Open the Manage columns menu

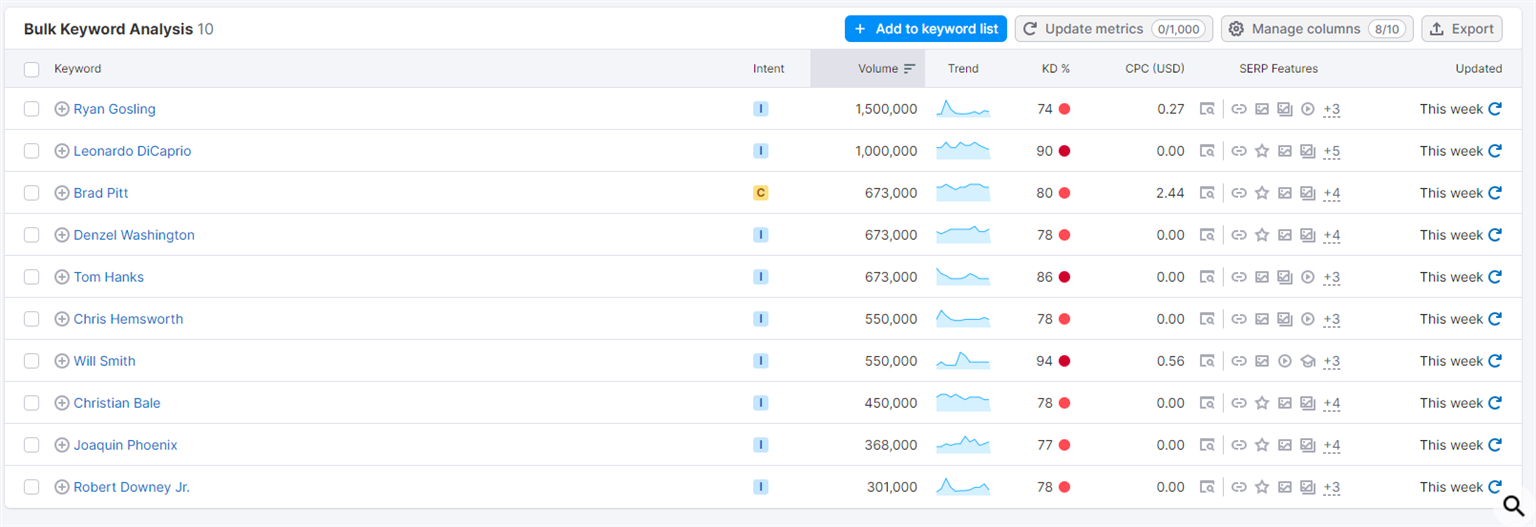1317,29
